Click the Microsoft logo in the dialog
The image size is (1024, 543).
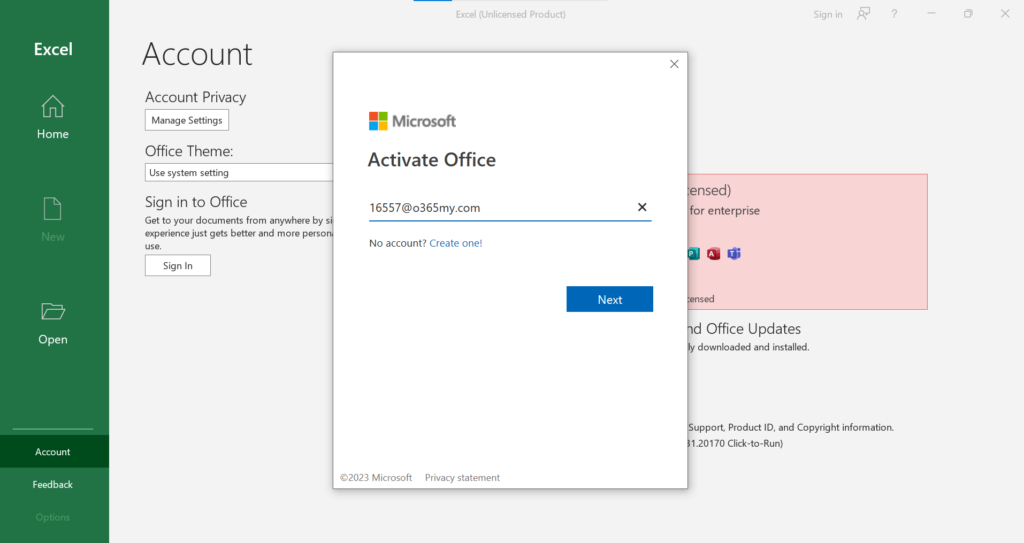click(412, 121)
